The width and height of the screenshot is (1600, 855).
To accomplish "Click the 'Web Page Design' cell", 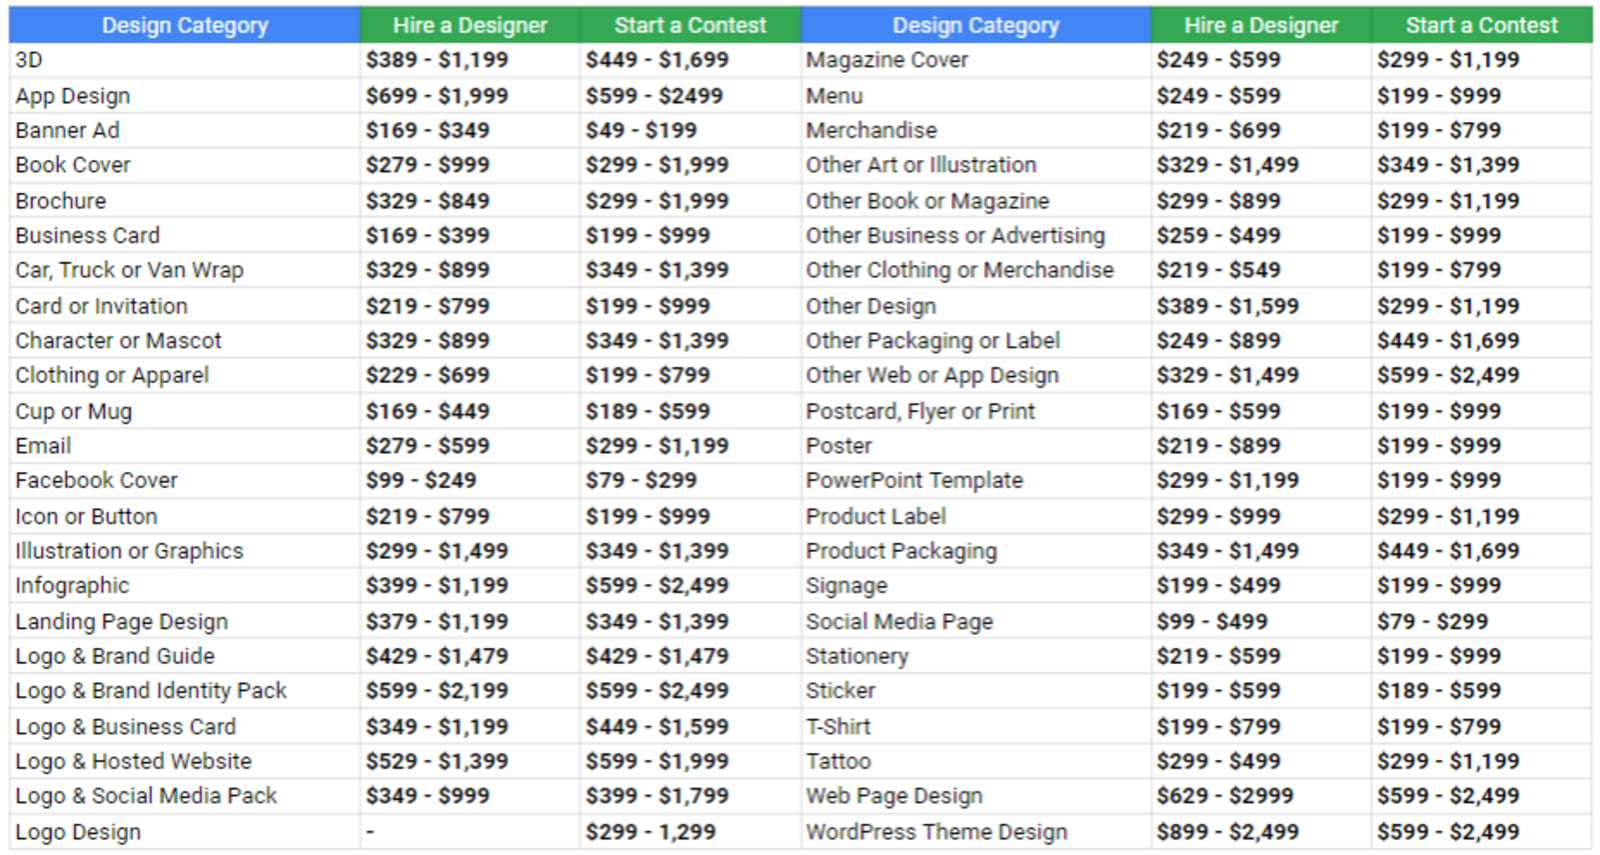I will coord(975,796).
